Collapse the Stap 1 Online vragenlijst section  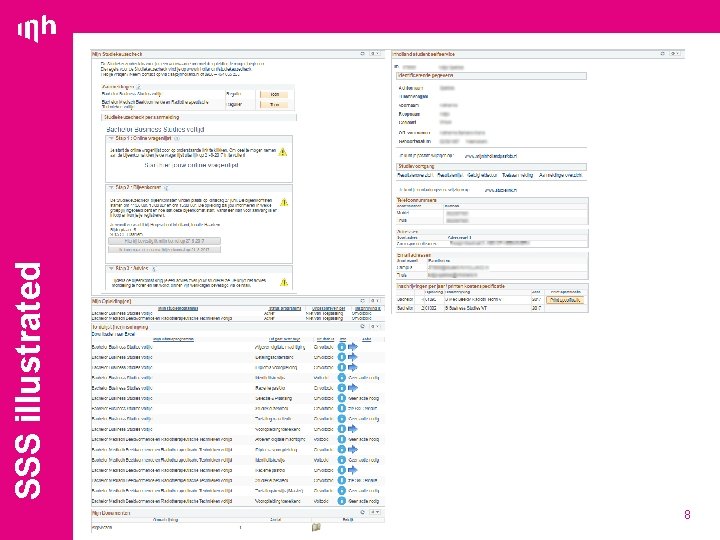point(111,138)
